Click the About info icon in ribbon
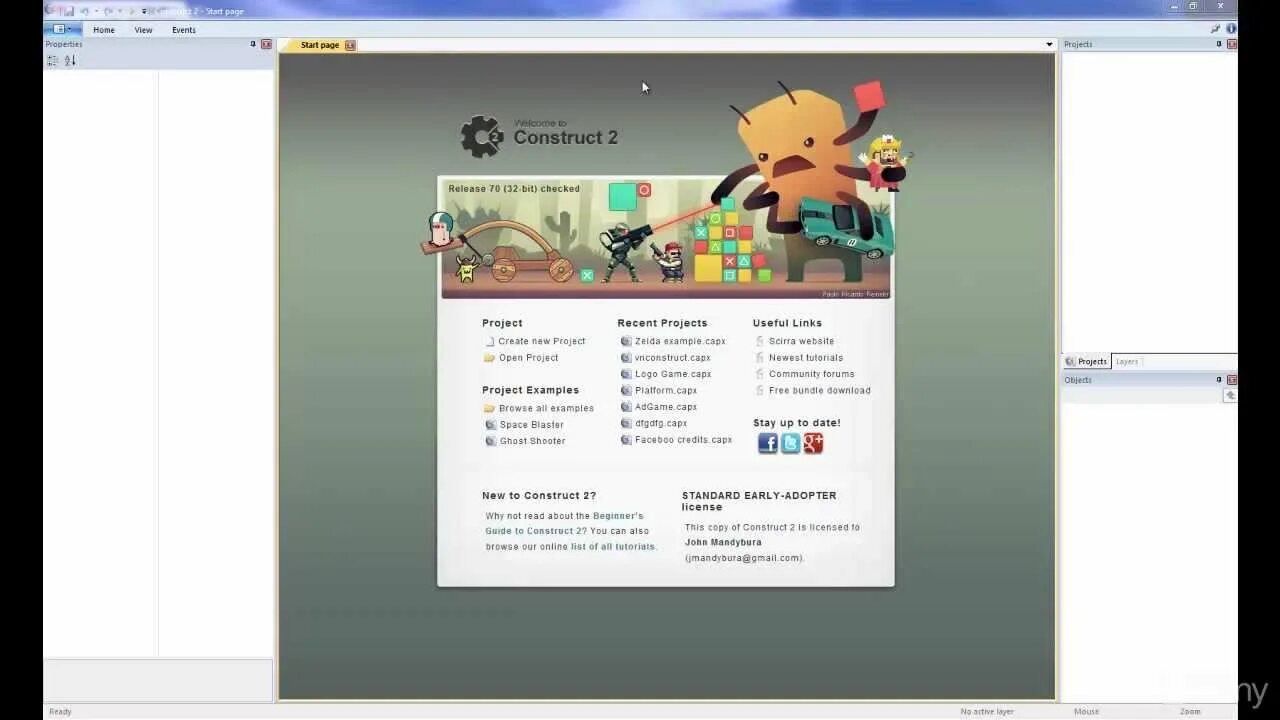Screen dimensions: 1280x720 [1231, 29]
